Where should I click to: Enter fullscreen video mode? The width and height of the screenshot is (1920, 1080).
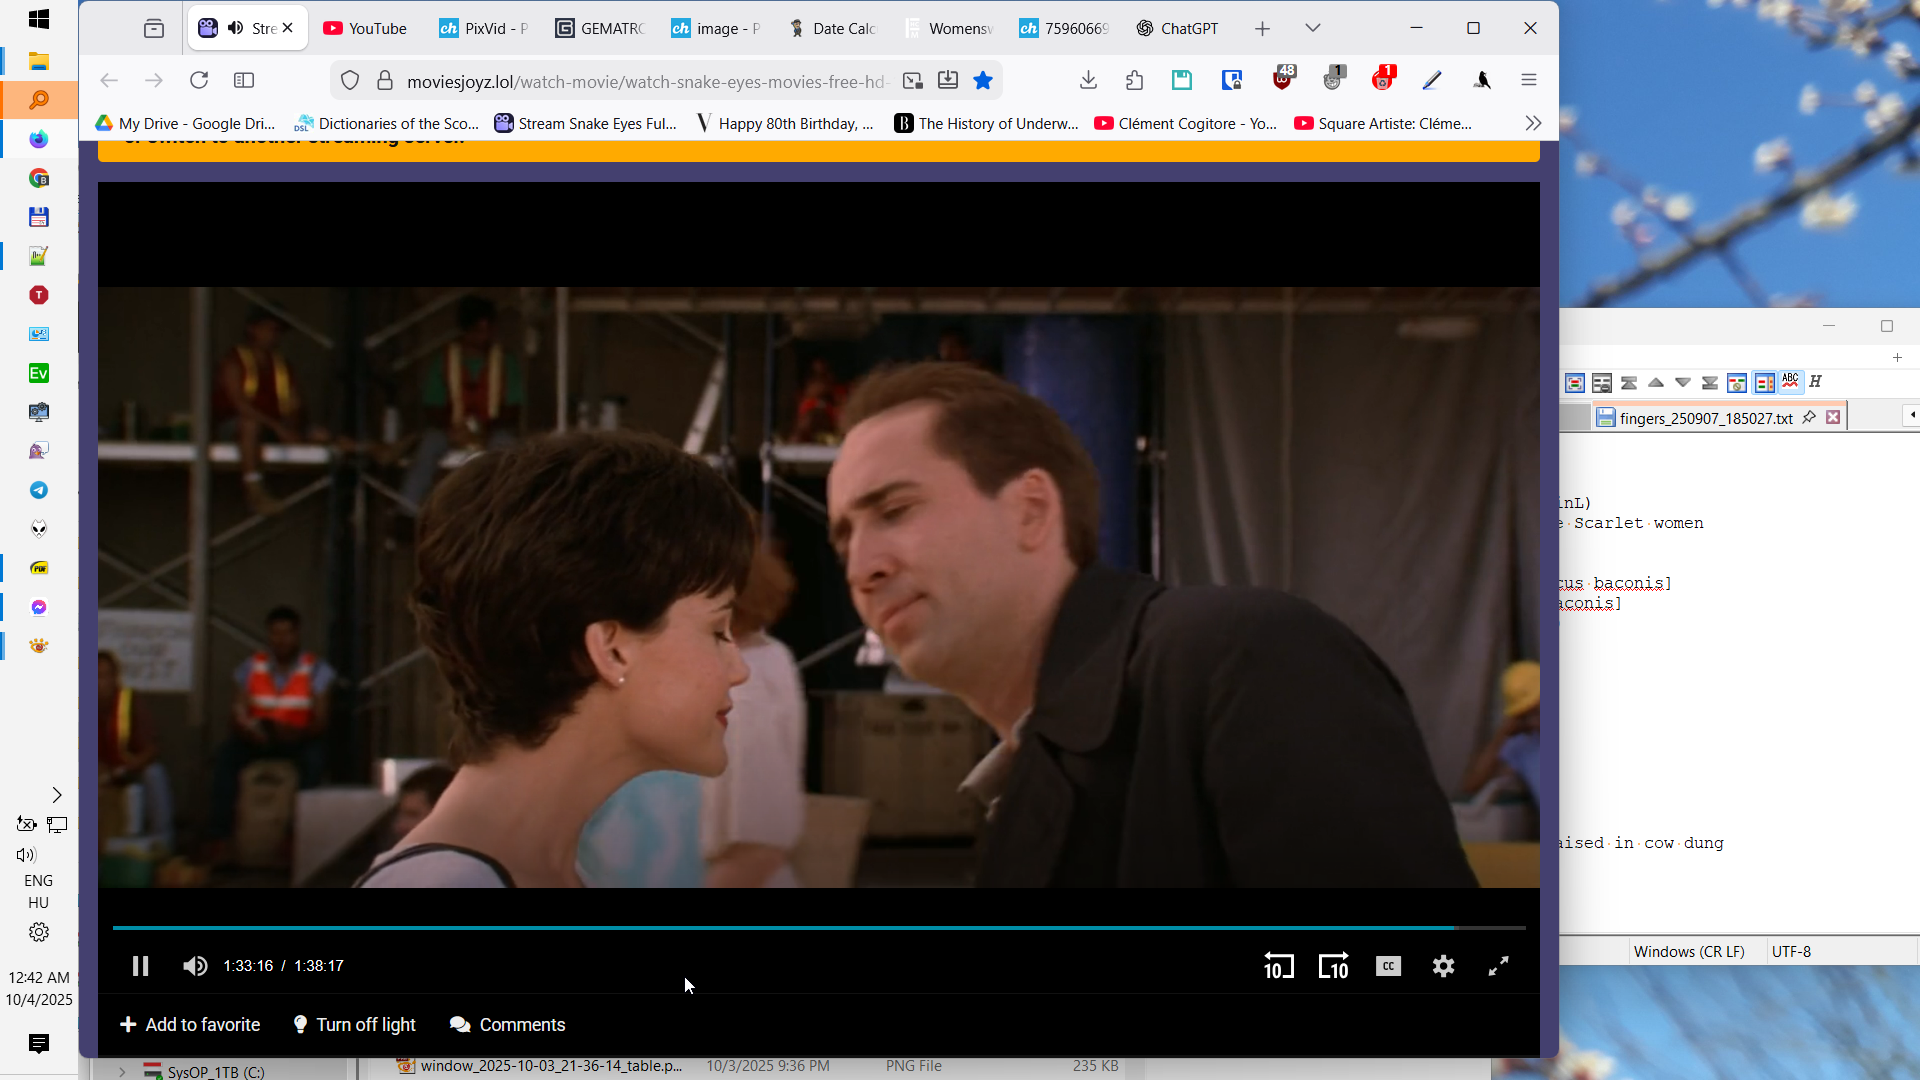[1498, 966]
